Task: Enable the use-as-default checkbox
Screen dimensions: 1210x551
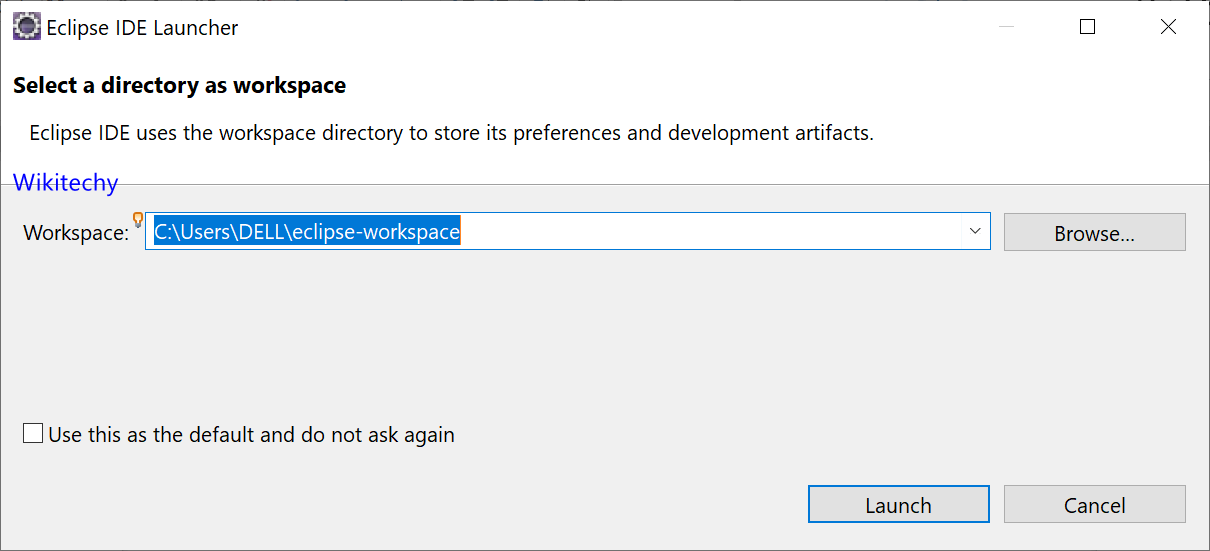Action: coord(33,434)
